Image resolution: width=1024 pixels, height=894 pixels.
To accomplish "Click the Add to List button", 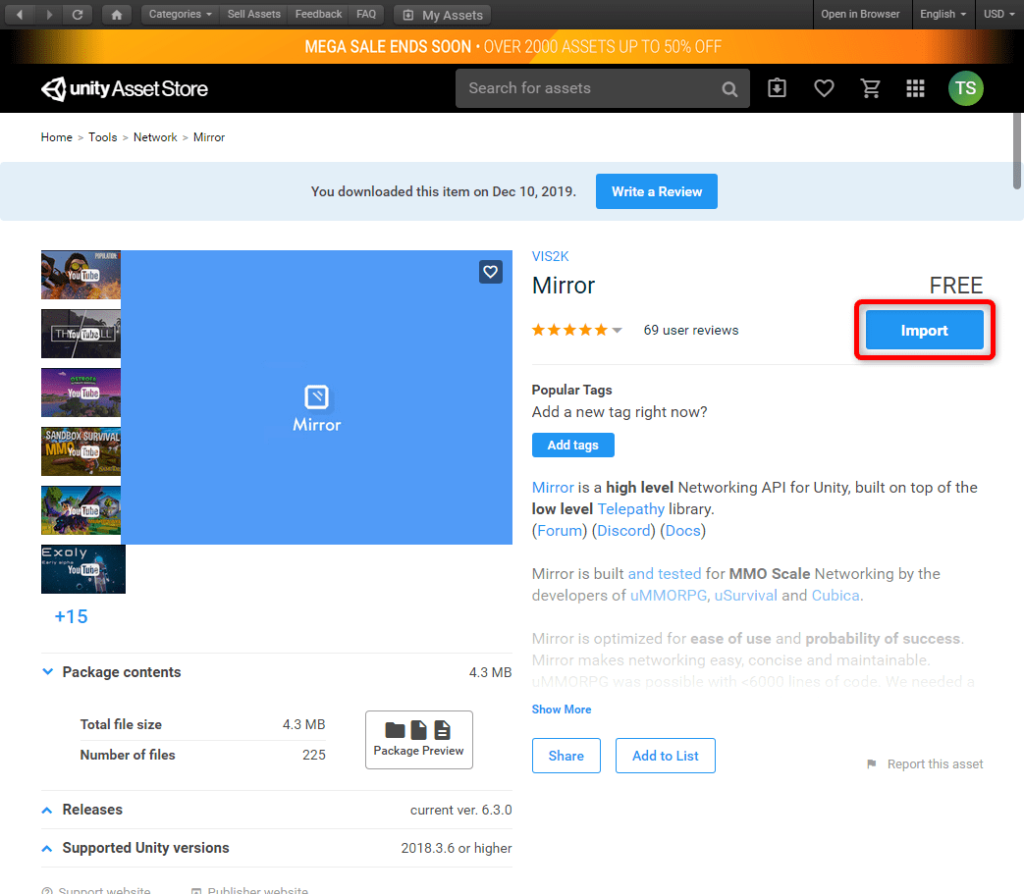I will point(665,756).
